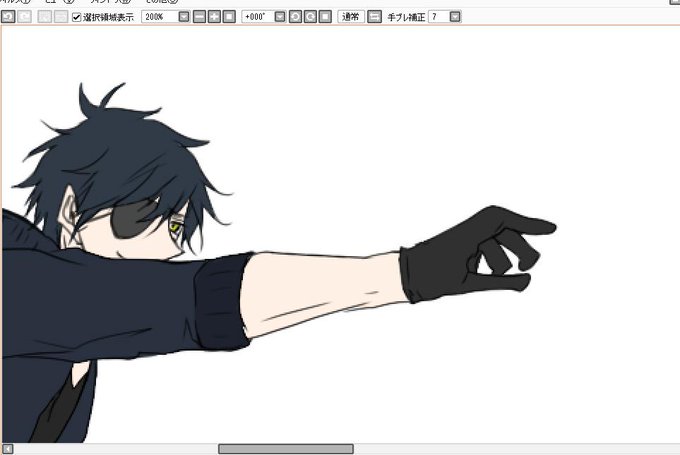The image size is (680, 455).
Task: Open the 手ブレ補正 stabilizer dropdown
Action: pyautogui.click(x=455, y=17)
